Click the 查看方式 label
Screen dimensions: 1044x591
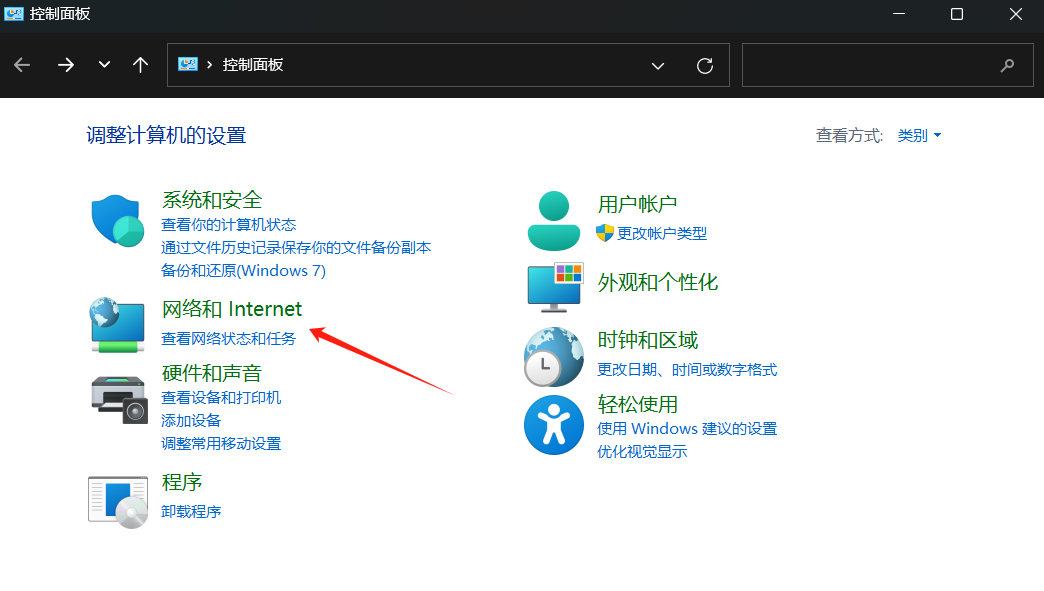(849, 135)
